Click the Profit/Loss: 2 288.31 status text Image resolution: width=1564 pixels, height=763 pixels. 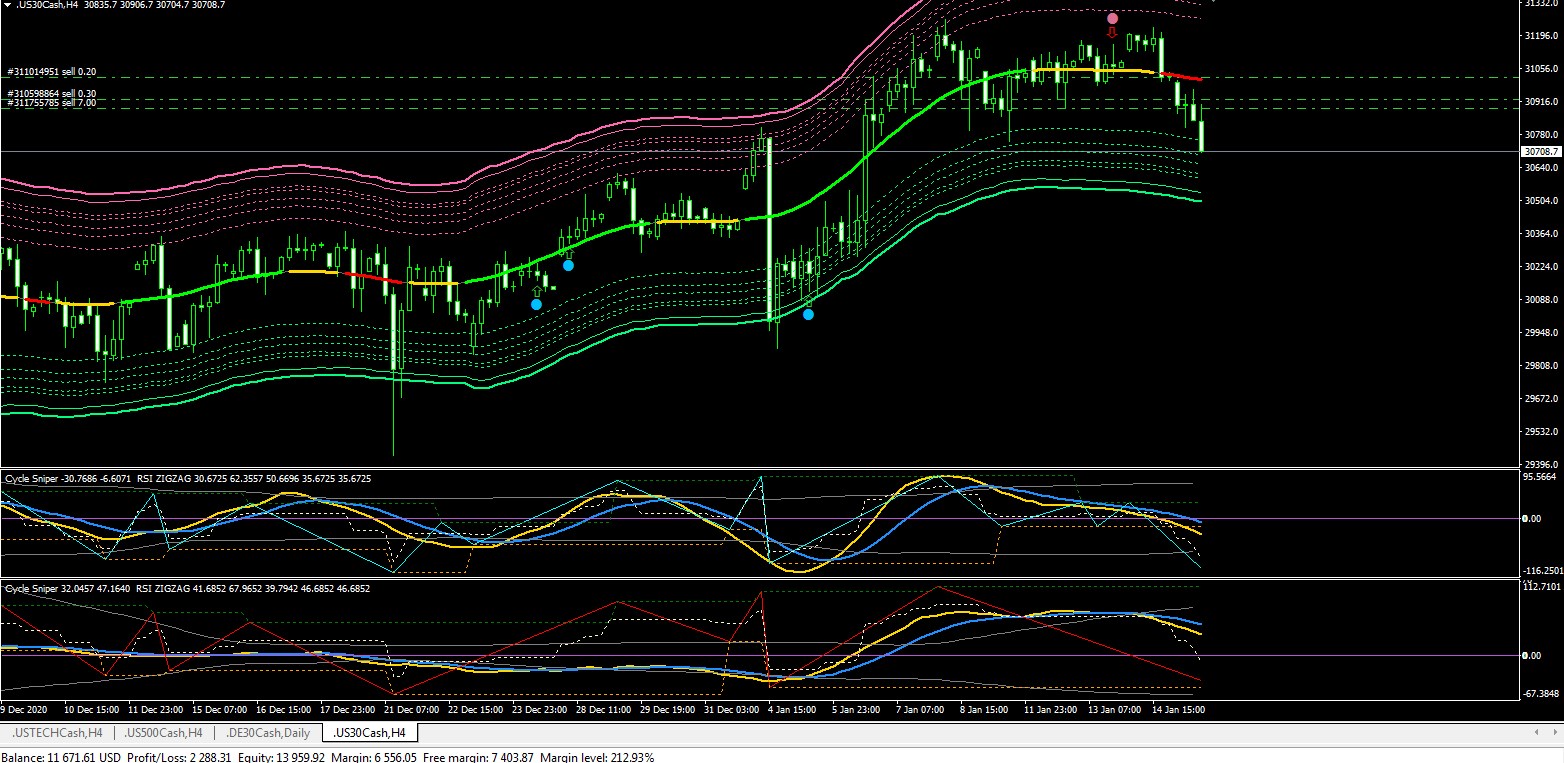178,757
